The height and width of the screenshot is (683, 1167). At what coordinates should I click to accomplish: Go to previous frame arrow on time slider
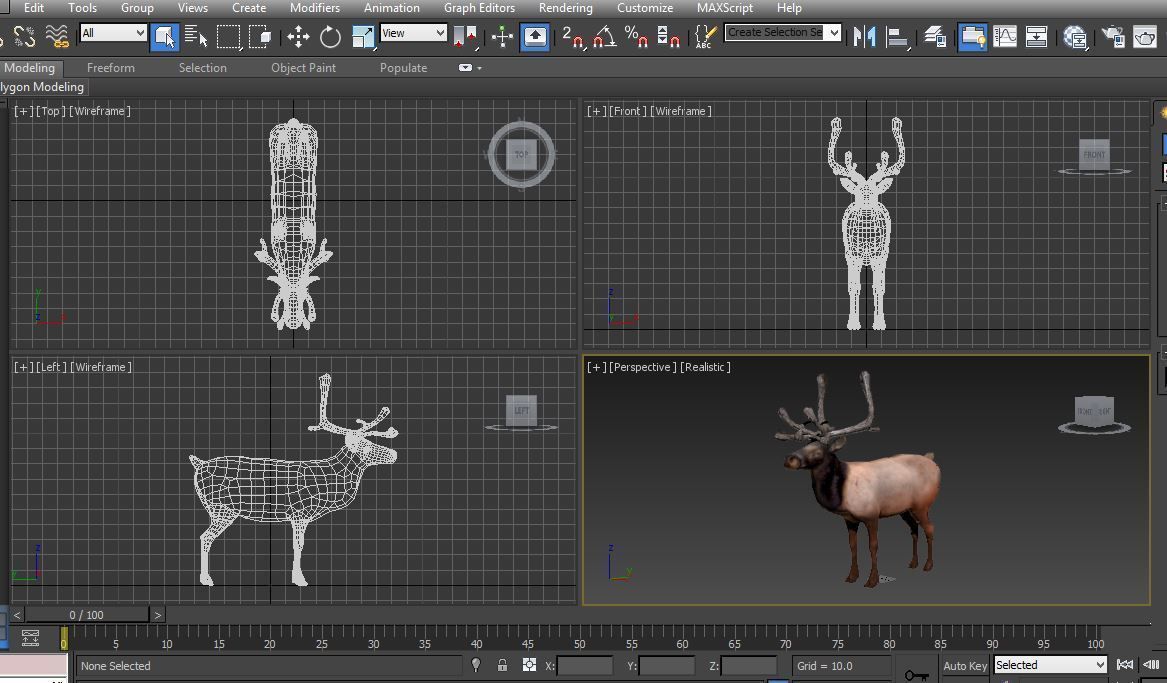(17, 615)
